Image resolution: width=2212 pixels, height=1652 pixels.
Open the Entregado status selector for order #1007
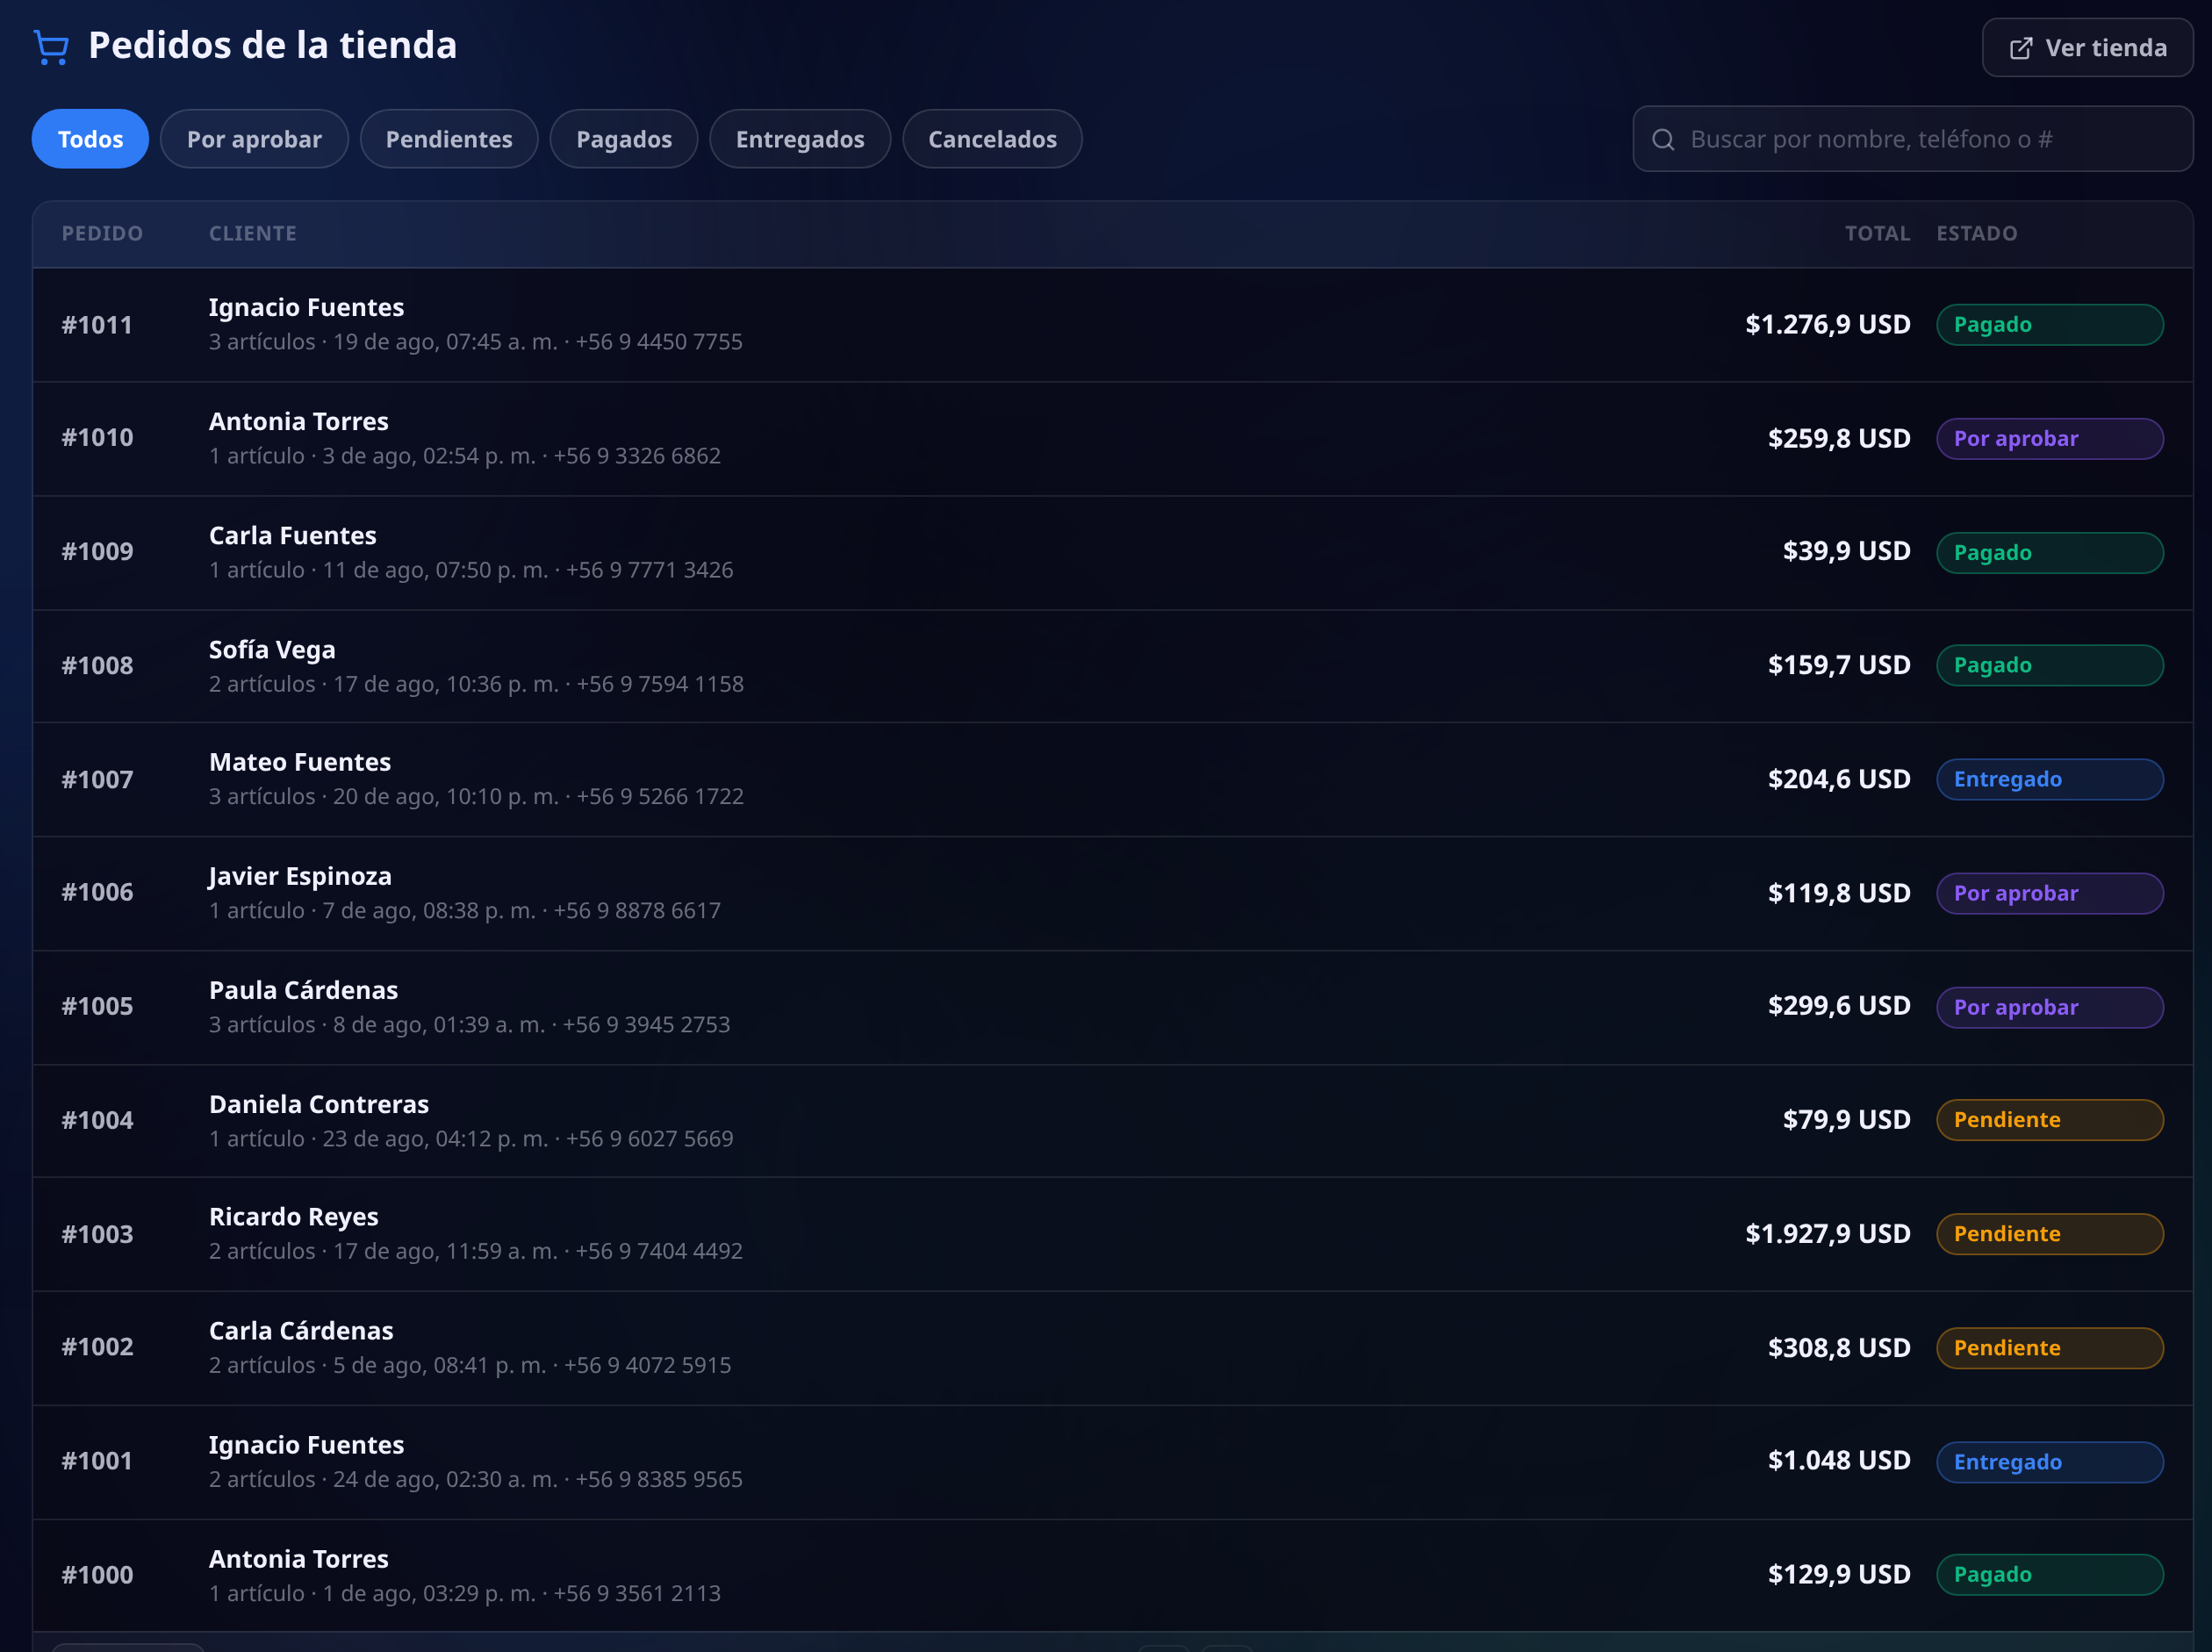point(2049,780)
